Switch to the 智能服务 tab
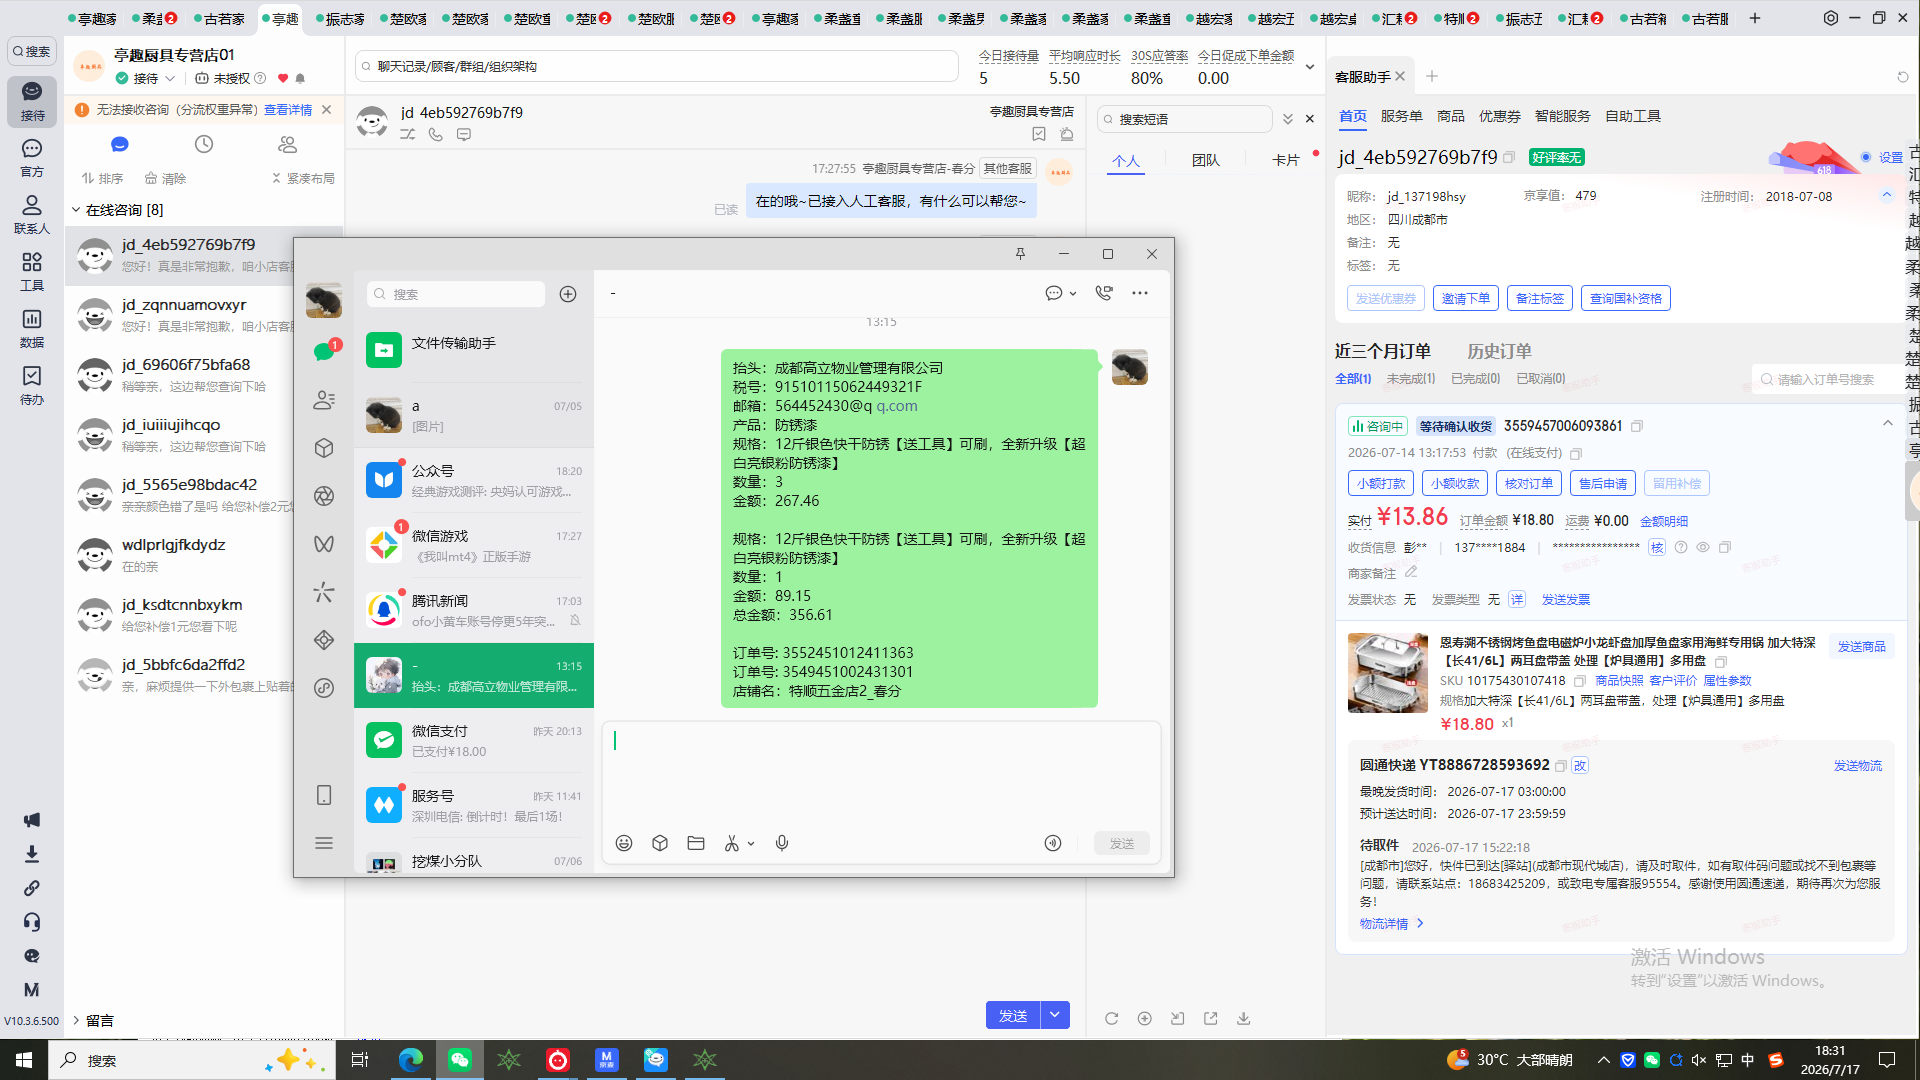Viewport: 1920px width, 1080px height. 1563,116
